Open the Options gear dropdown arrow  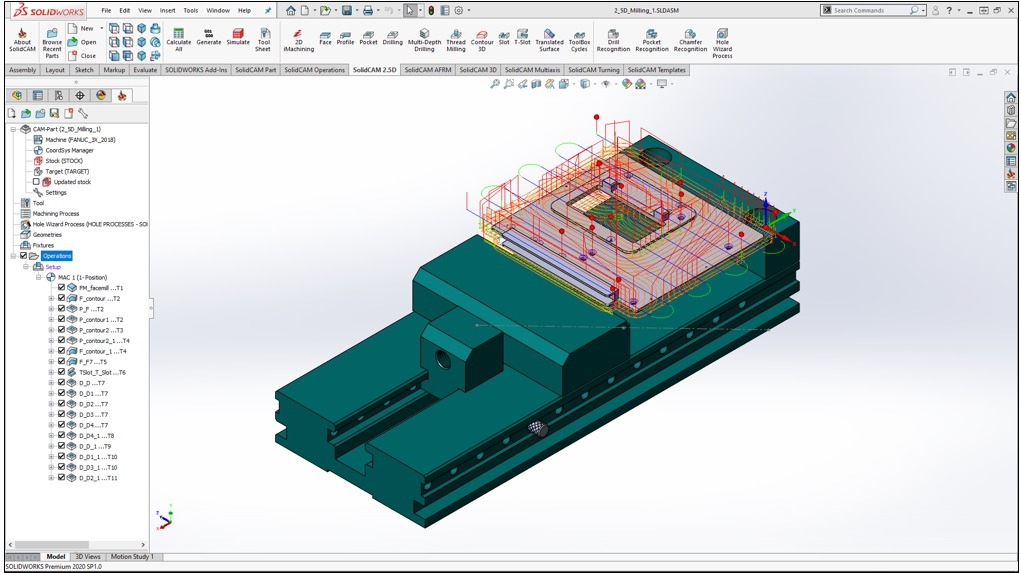pos(469,10)
